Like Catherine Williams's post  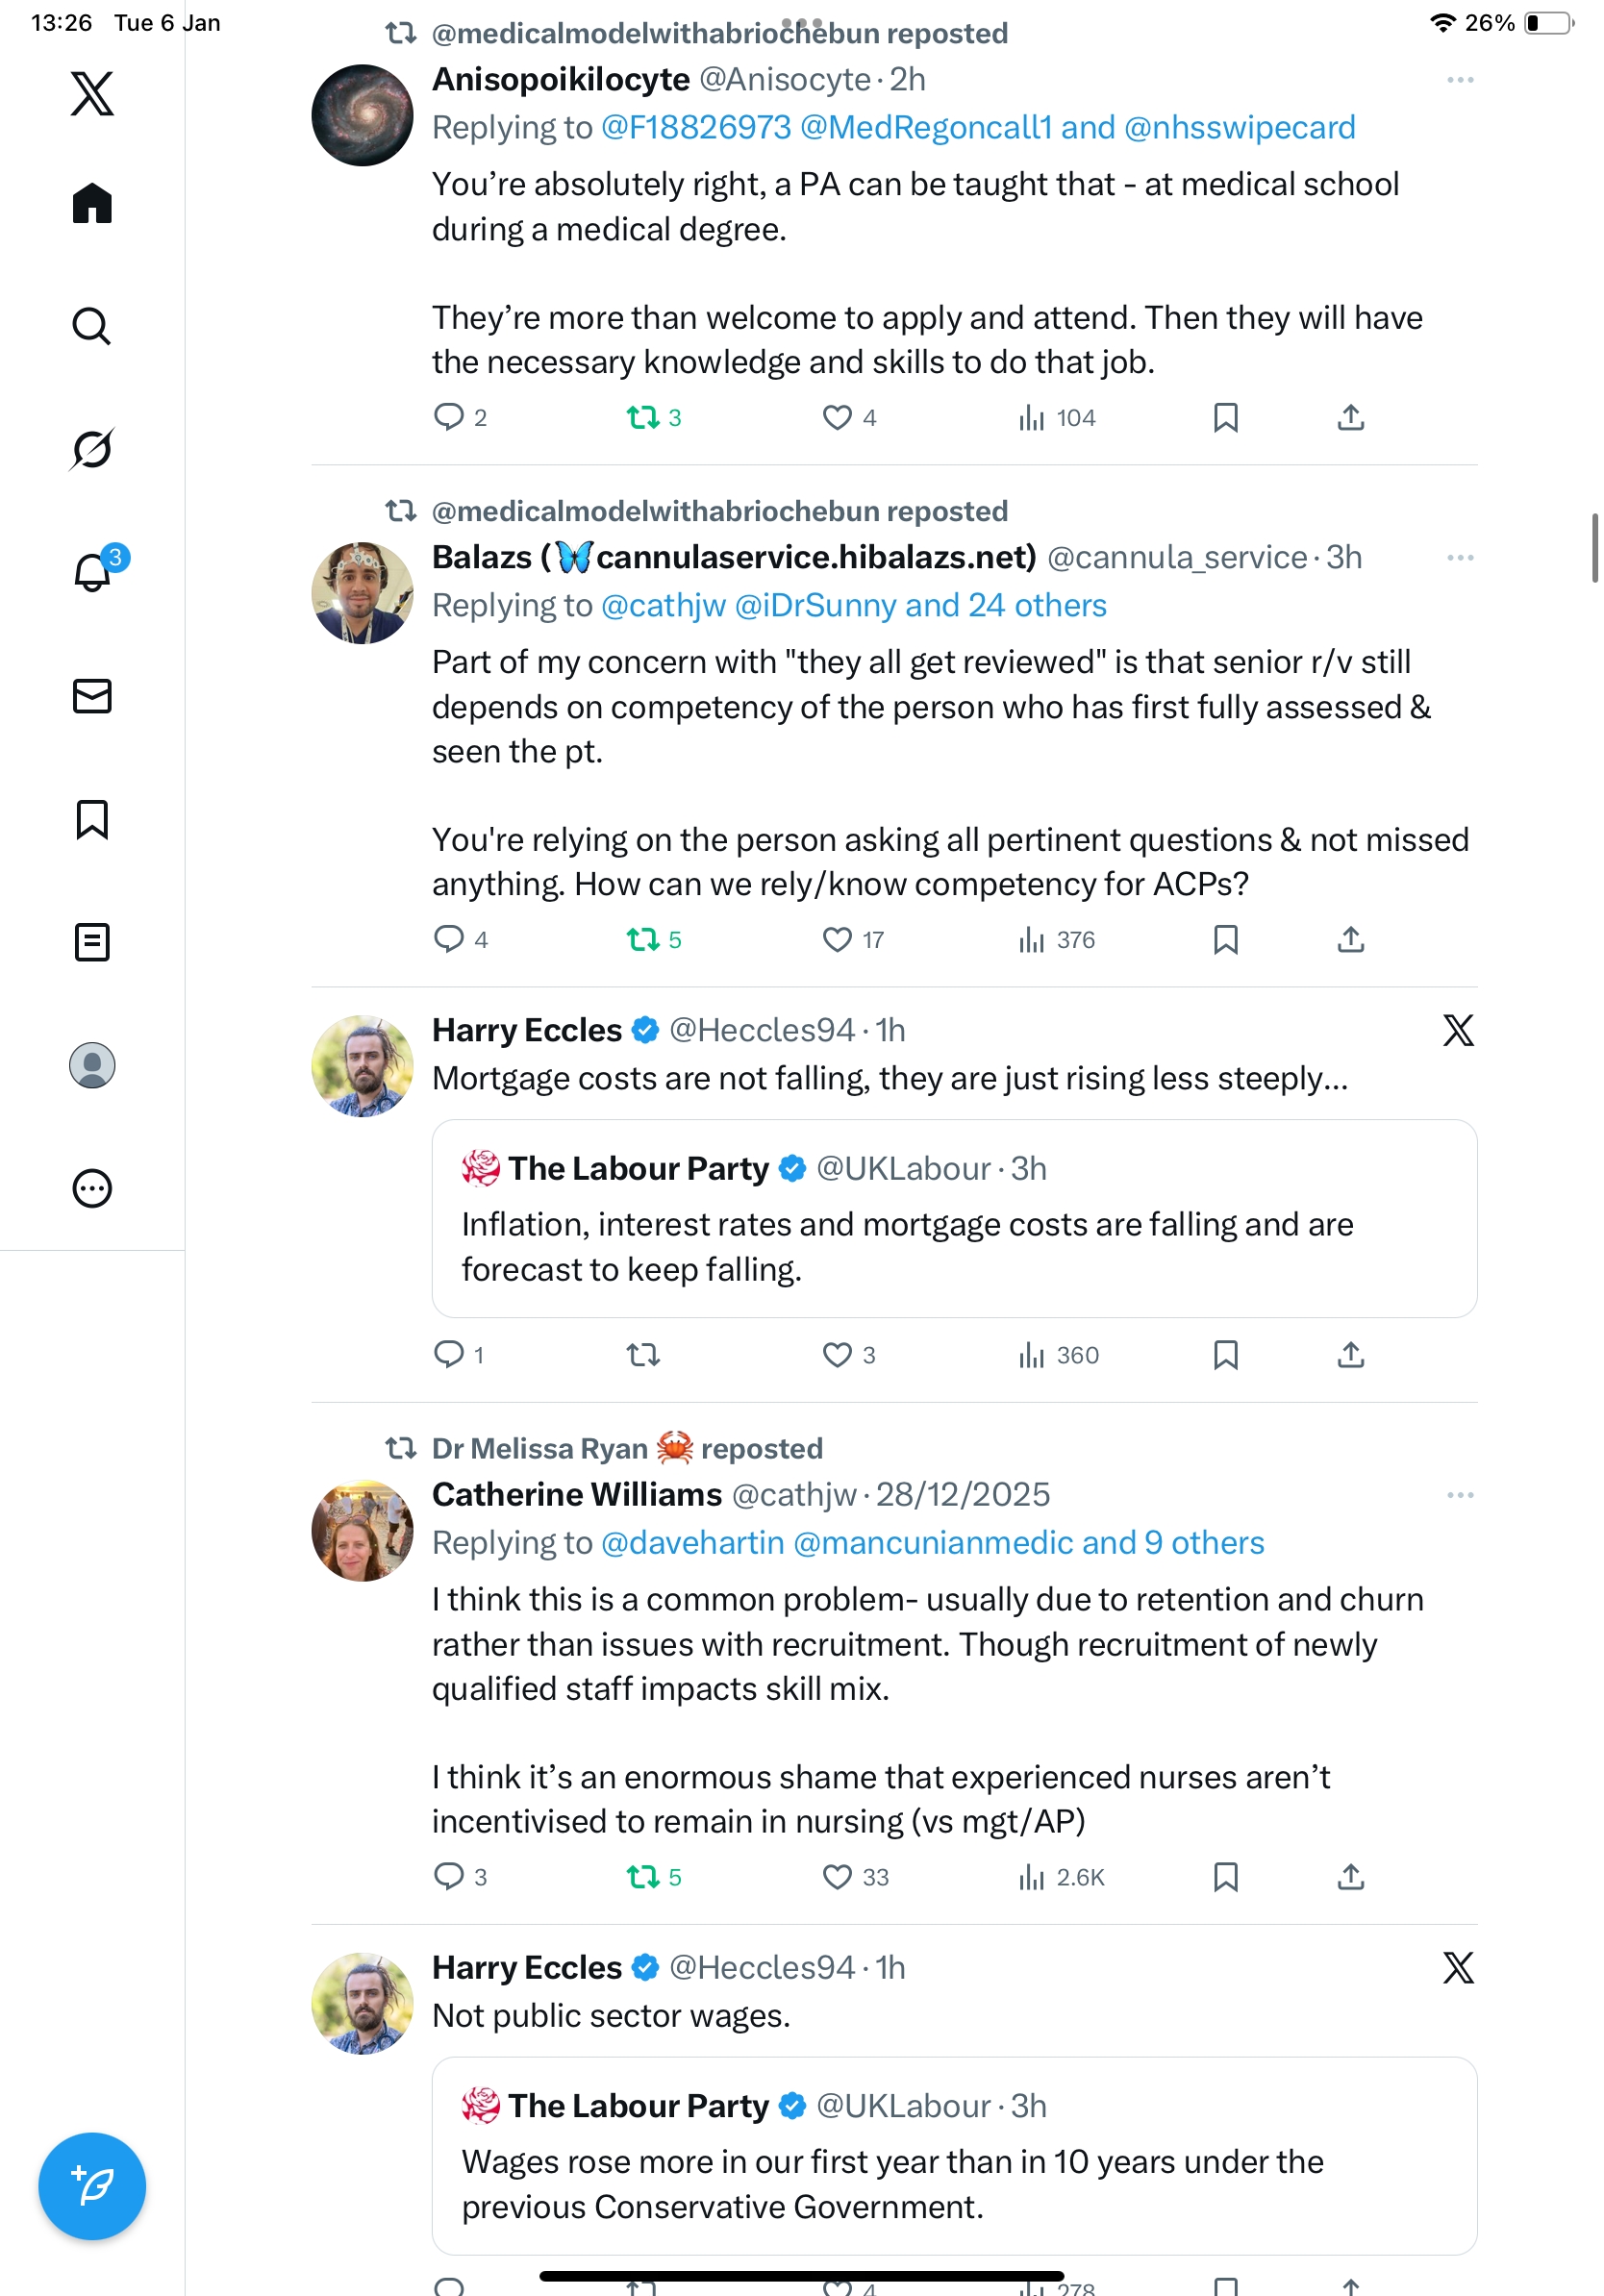pyautogui.click(x=836, y=1877)
